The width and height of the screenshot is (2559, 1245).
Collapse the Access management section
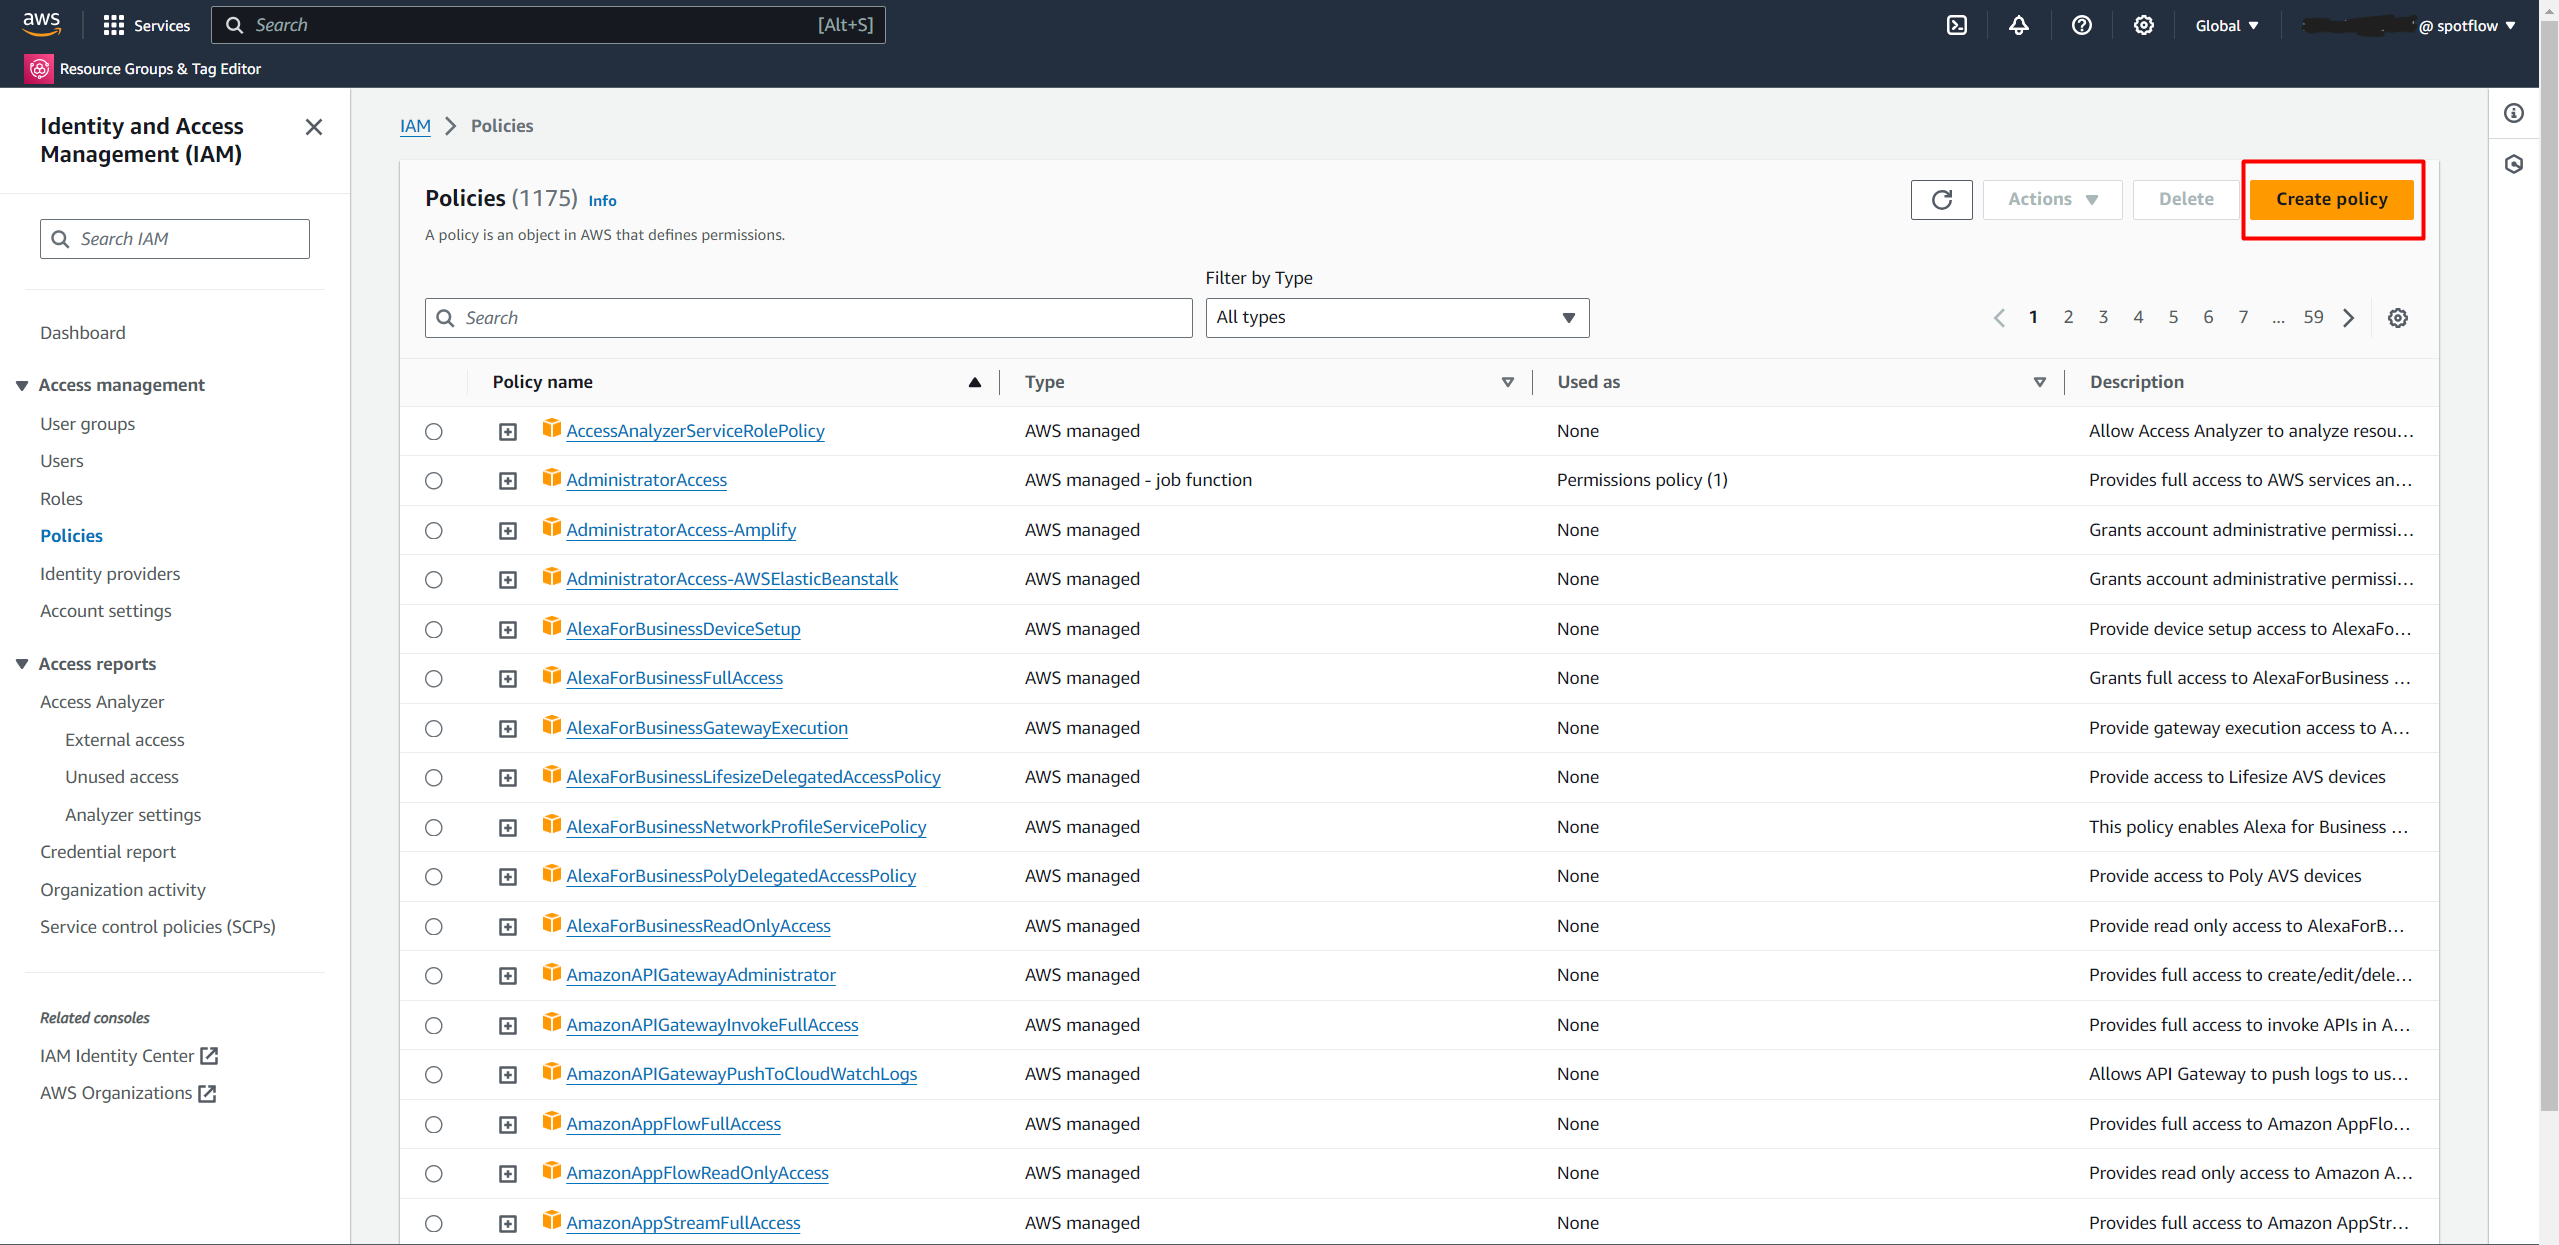click(22, 386)
